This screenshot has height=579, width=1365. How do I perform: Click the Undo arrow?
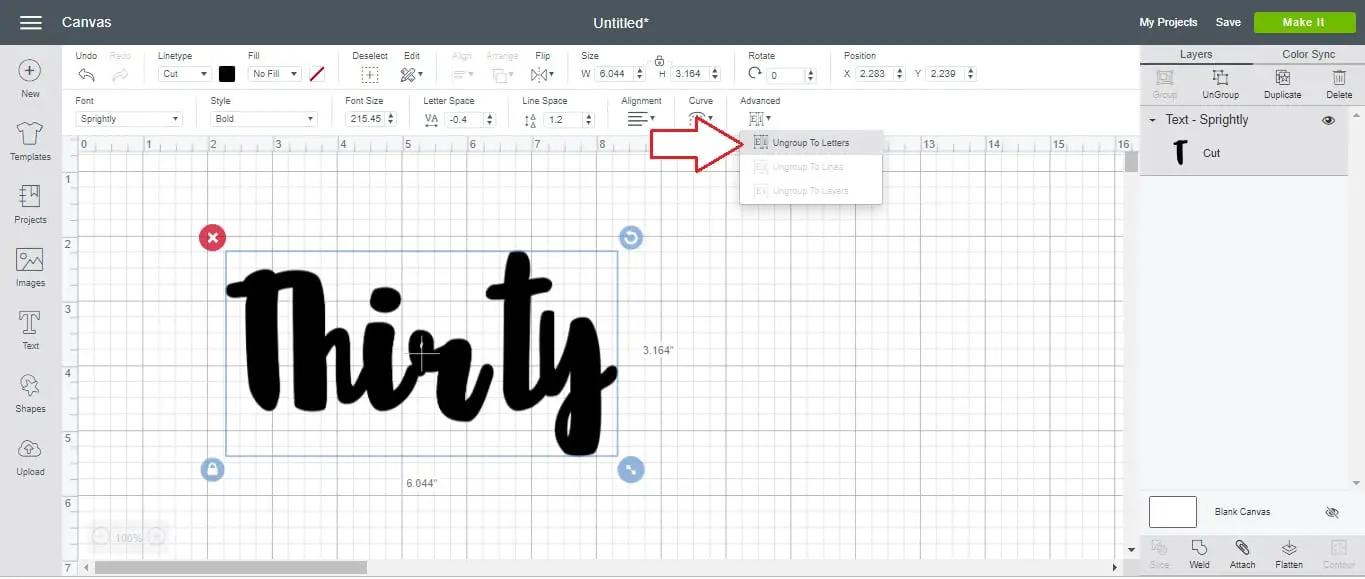click(86, 75)
